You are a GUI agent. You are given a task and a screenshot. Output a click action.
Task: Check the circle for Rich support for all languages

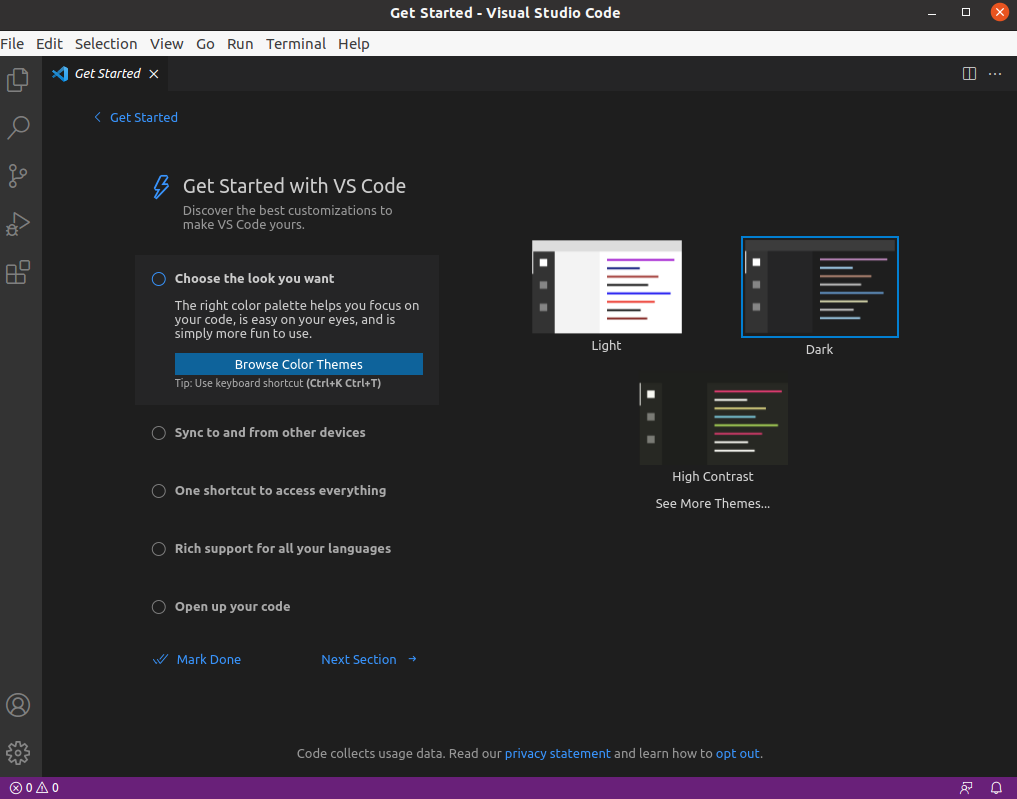pyautogui.click(x=159, y=549)
